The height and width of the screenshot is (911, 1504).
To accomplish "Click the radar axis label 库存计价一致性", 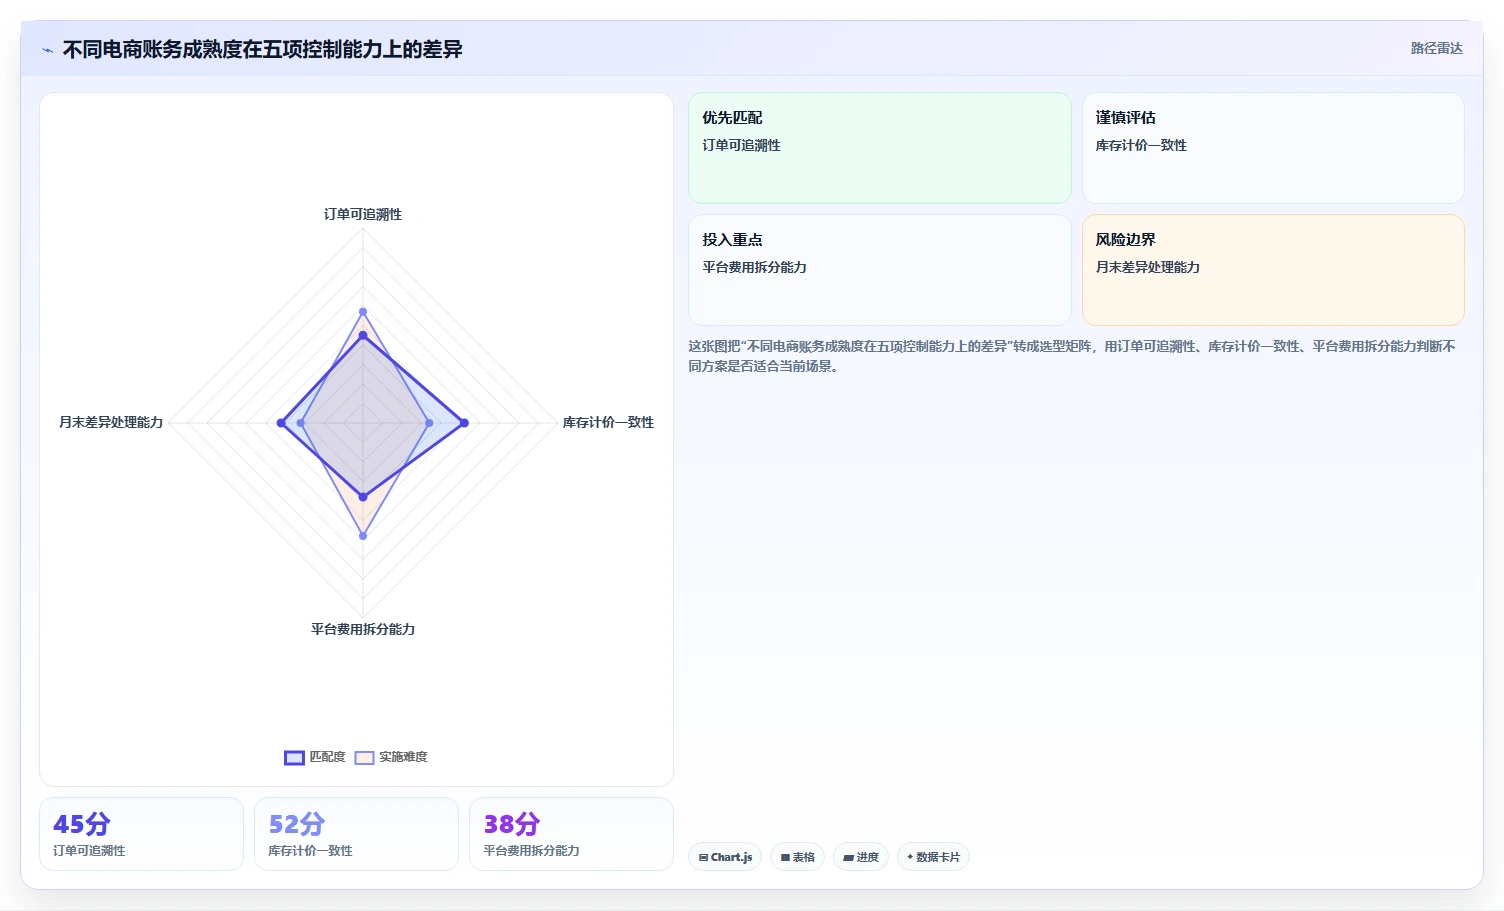I will (608, 423).
